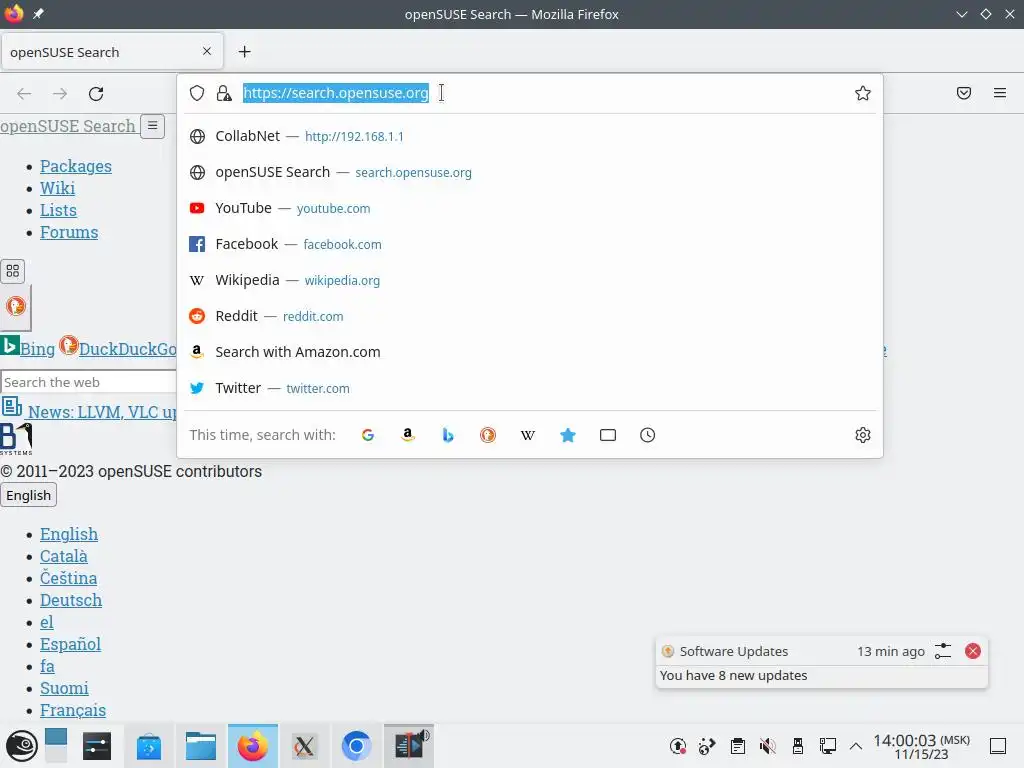Image resolution: width=1024 pixels, height=768 pixels.
Task: Switch language to Čeština
Action: [x=68, y=578]
